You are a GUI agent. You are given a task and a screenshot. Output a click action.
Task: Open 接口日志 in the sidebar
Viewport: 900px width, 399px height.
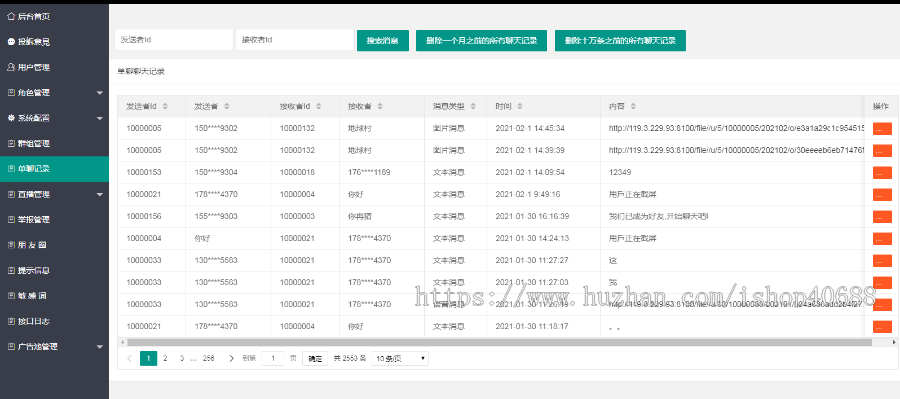coord(54,321)
